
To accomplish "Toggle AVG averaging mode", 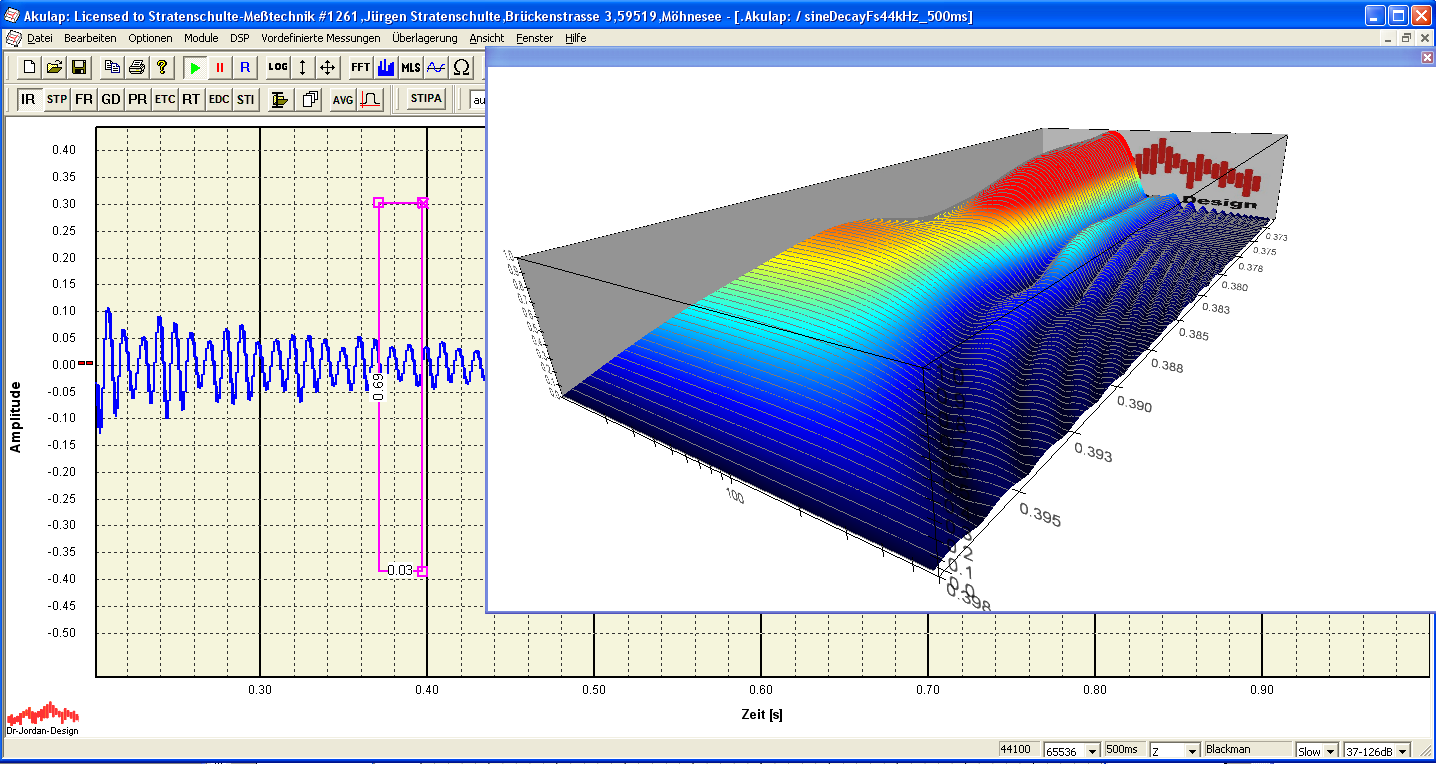I will 343,100.
